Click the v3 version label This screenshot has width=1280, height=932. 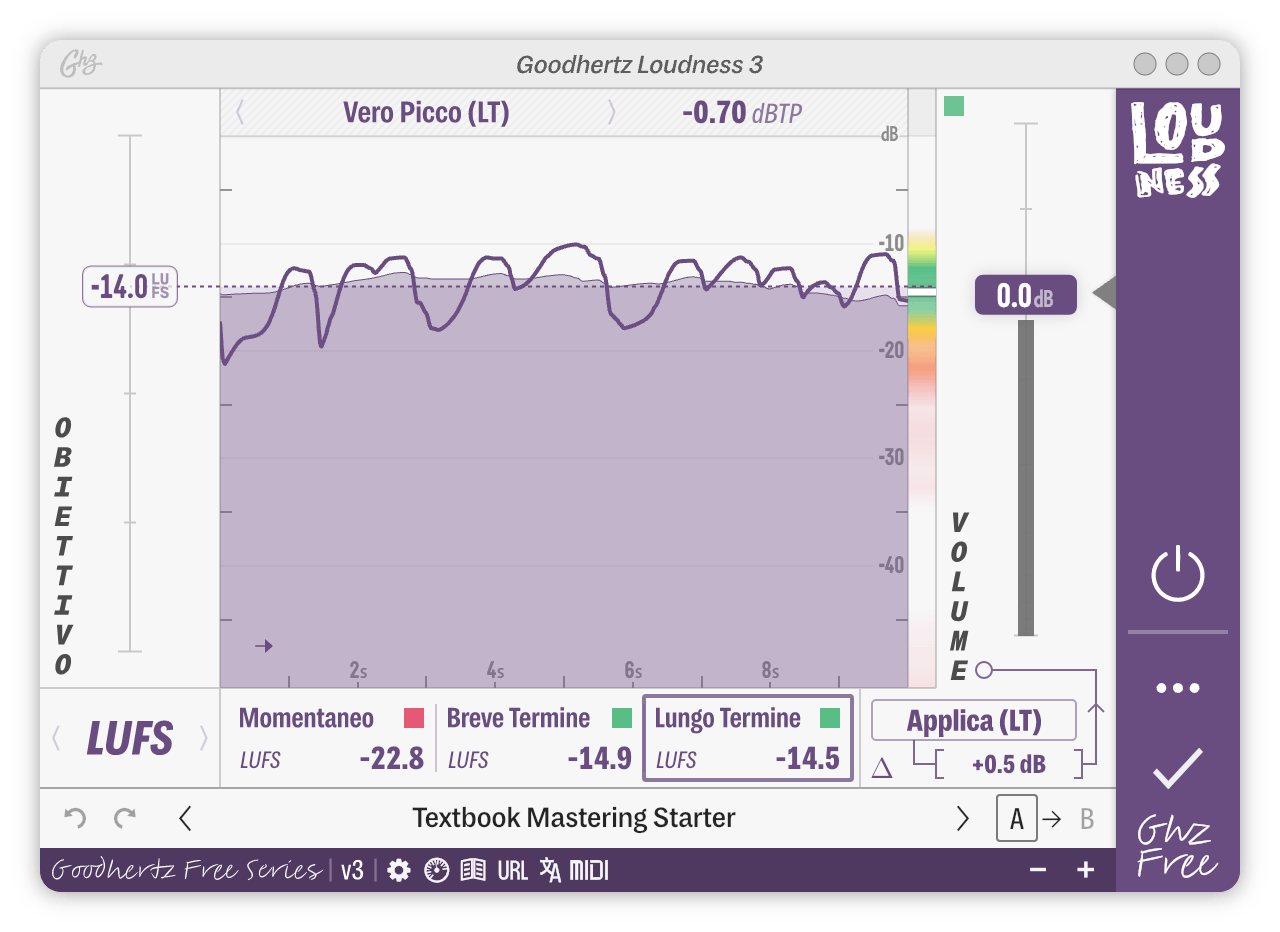[x=352, y=871]
